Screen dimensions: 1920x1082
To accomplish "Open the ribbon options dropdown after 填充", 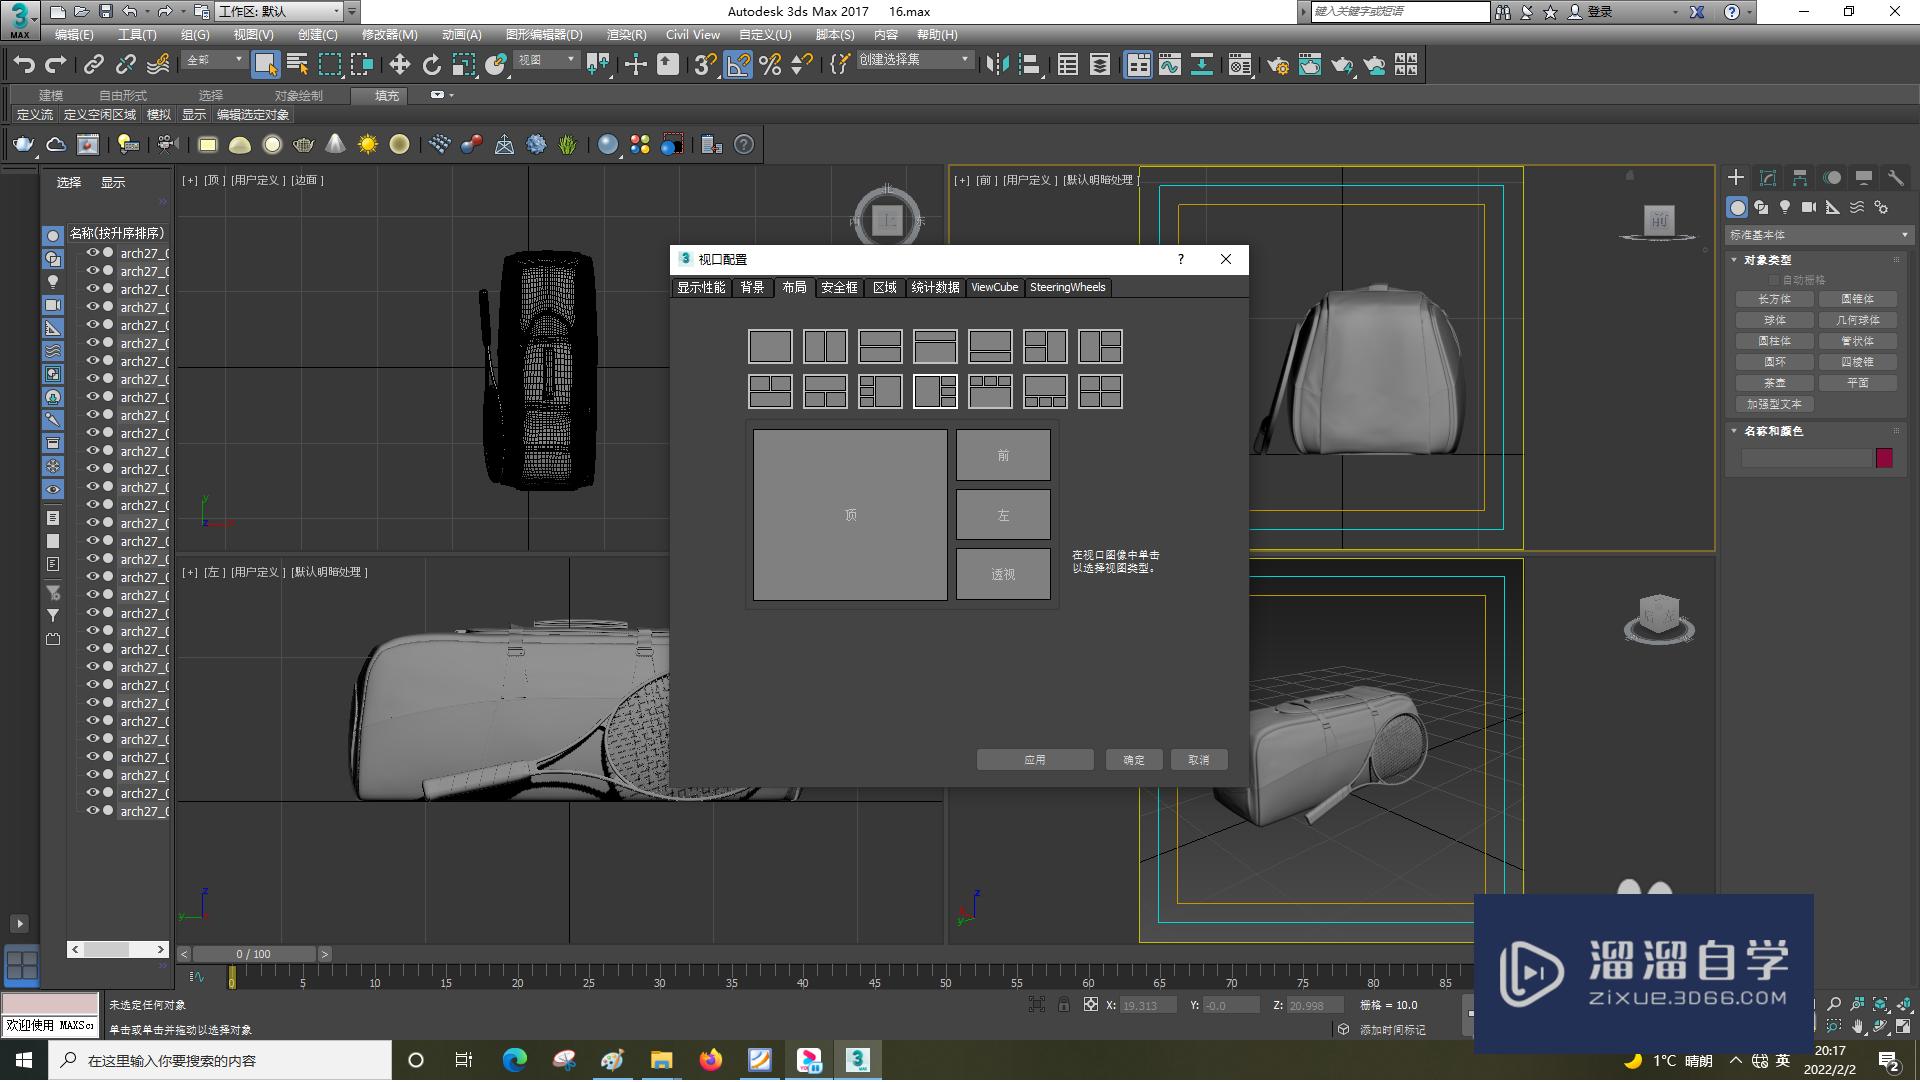I will pyautogui.click(x=442, y=95).
